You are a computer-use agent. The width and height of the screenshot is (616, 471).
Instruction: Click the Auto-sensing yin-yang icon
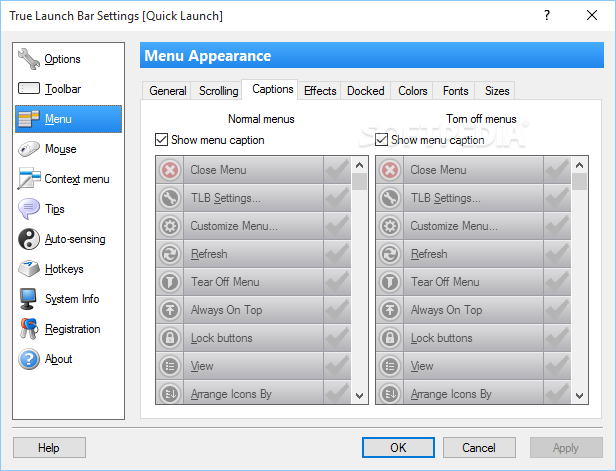tap(29, 239)
